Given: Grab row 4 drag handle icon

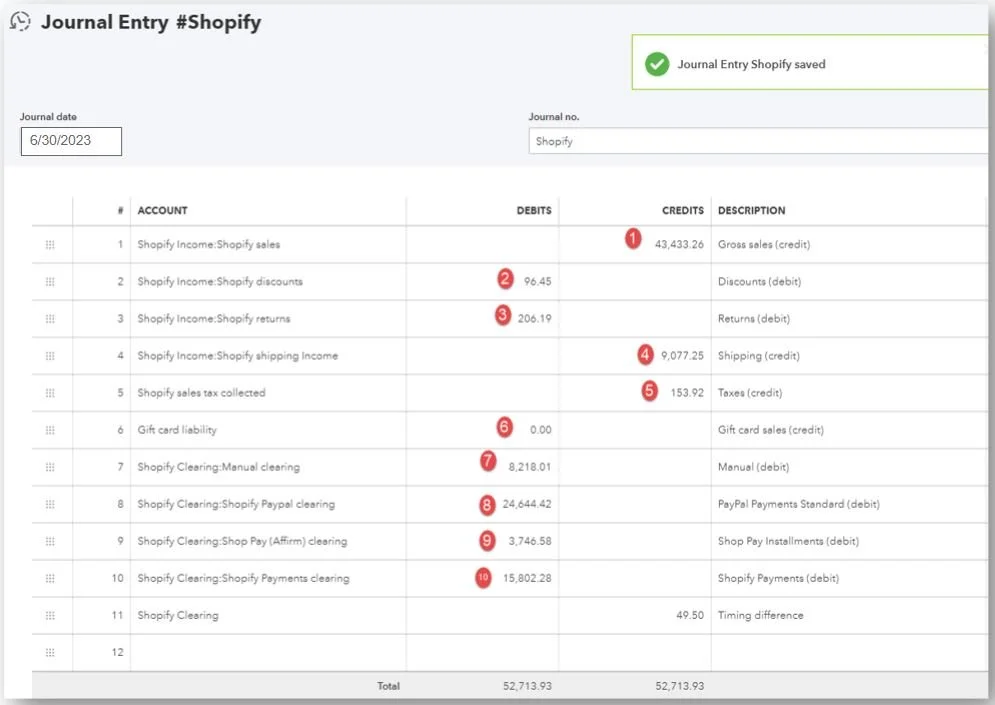Looking at the screenshot, I should click(50, 355).
